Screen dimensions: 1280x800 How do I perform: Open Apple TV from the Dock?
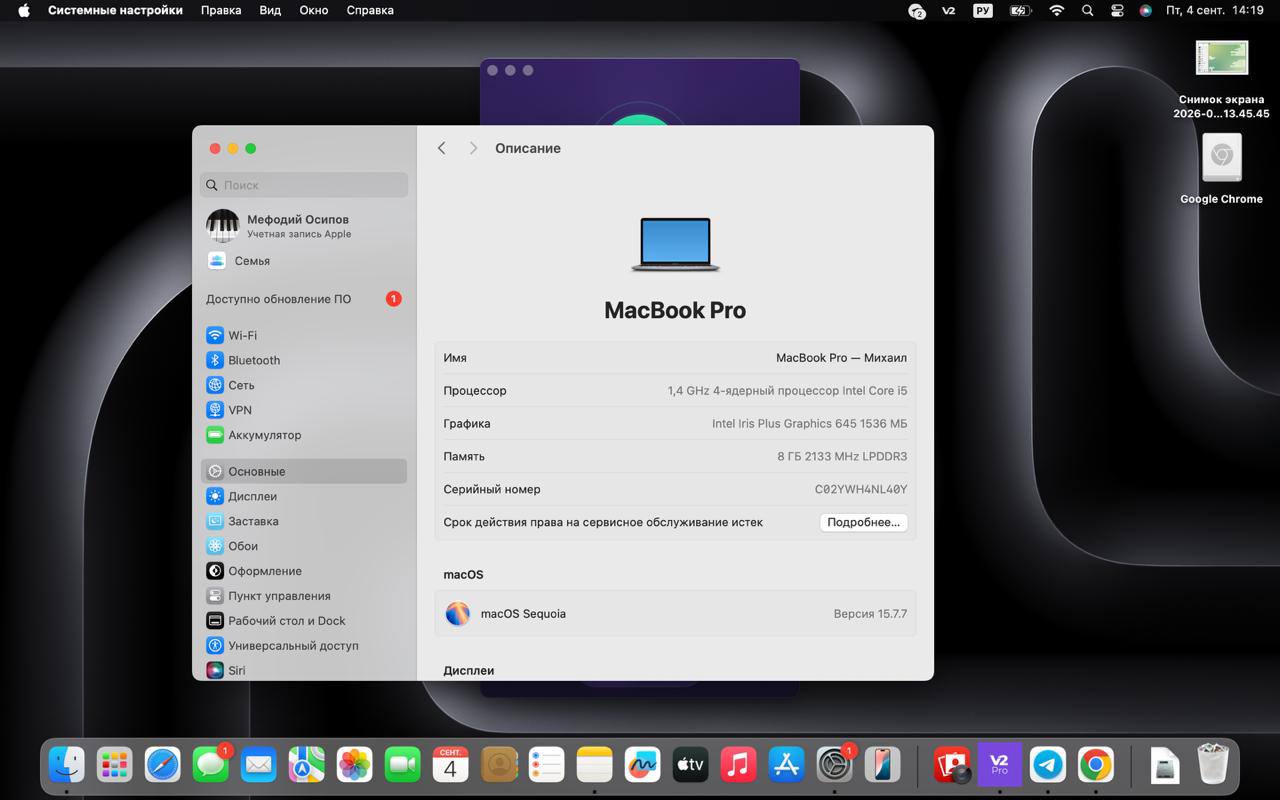point(690,765)
